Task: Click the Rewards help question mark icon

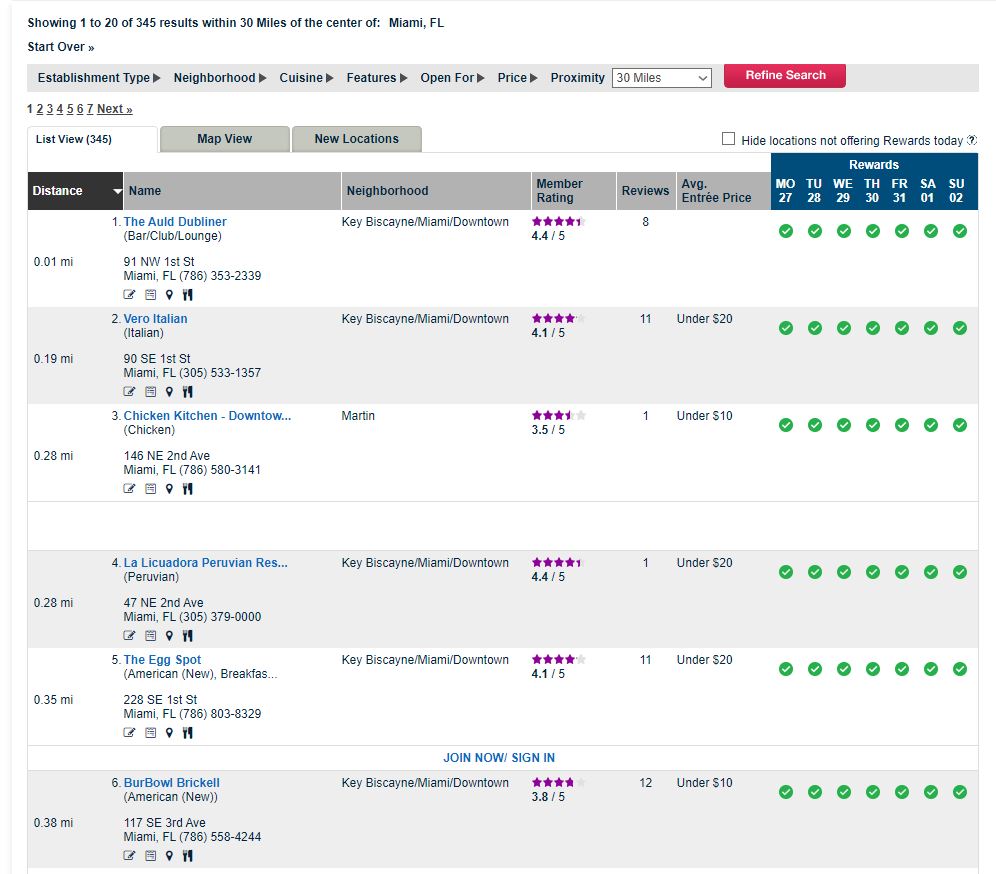Action: click(x=972, y=140)
